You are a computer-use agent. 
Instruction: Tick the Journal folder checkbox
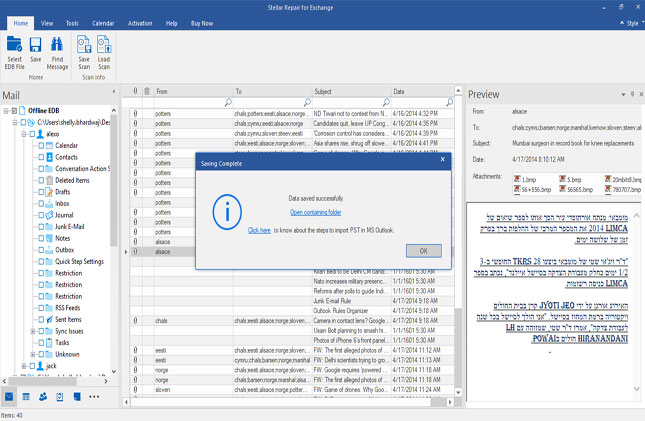click(41, 215)
